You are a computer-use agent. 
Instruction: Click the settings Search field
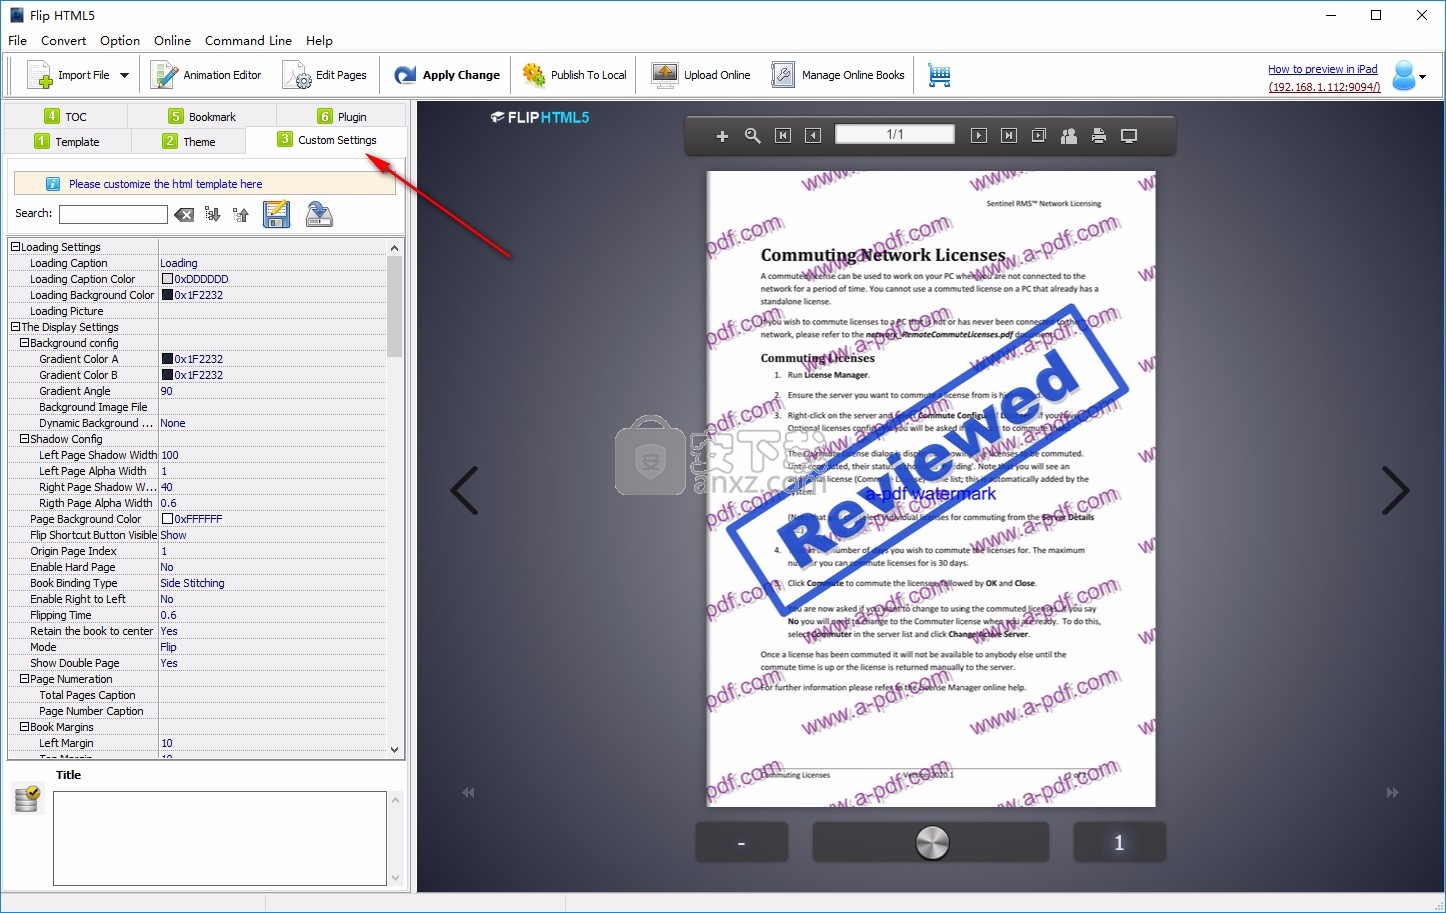[113, 214]
